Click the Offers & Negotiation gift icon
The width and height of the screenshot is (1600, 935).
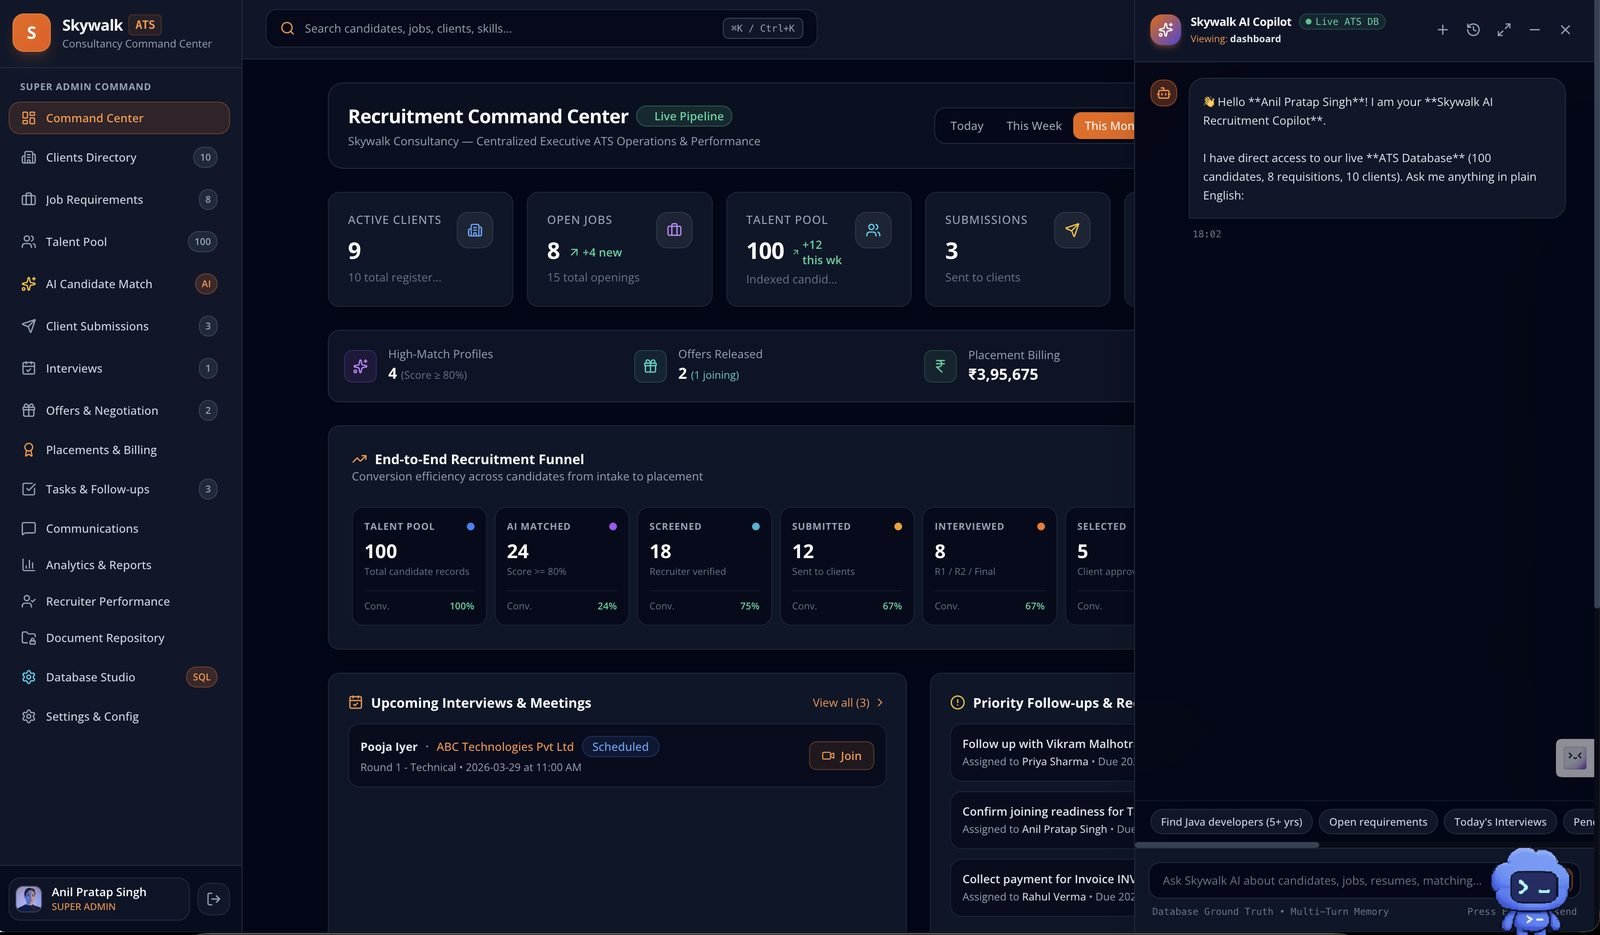29,410
